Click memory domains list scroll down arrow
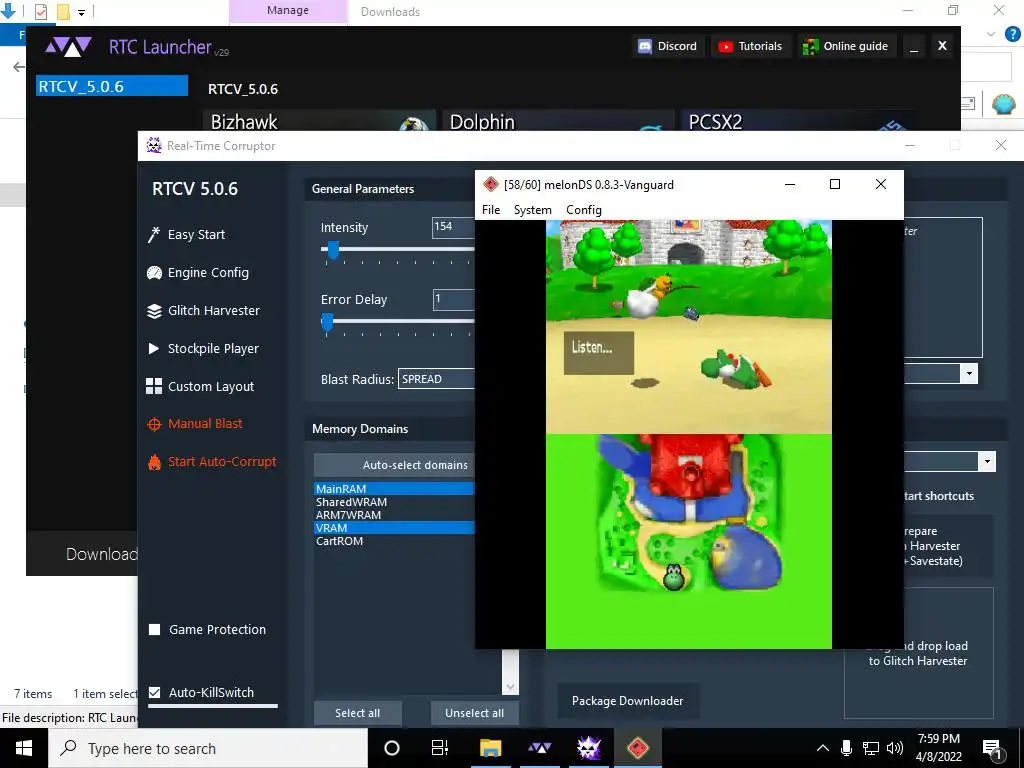Viewport: 1024px width, 768px height. (x=510, y=686)
